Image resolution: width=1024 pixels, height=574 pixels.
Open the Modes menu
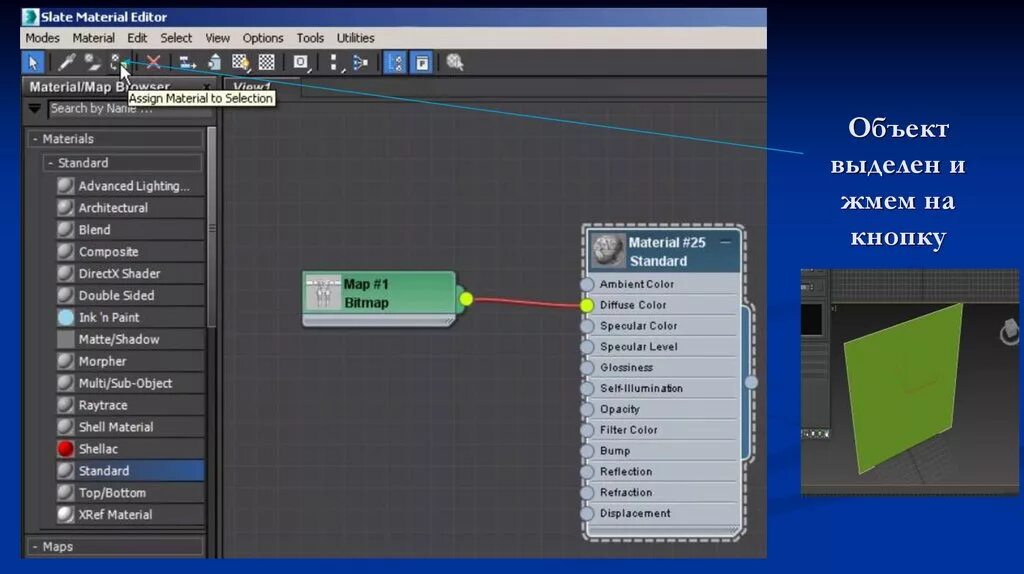pyautogui.click(x=42, y=38)
